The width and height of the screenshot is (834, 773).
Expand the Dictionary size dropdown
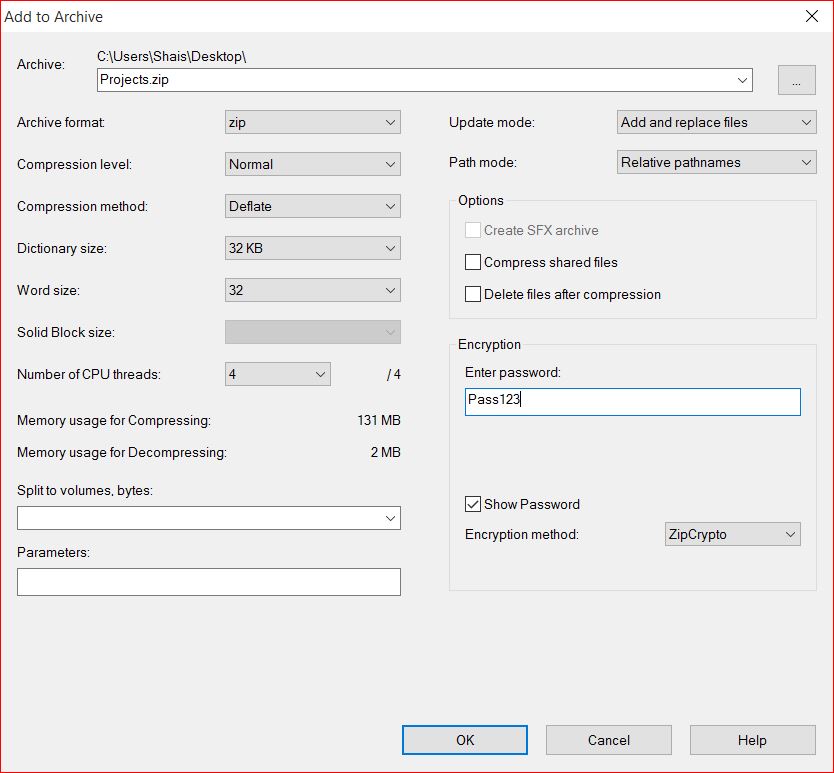pyautogui.click(x=313, y=248)
